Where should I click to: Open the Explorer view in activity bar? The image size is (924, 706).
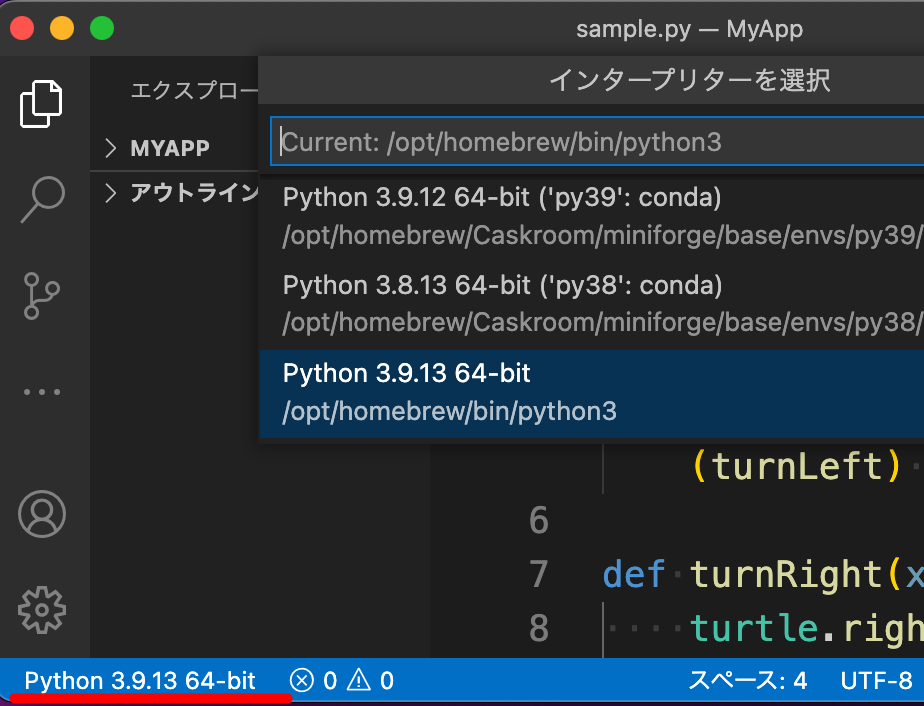[x=42, y=103]
